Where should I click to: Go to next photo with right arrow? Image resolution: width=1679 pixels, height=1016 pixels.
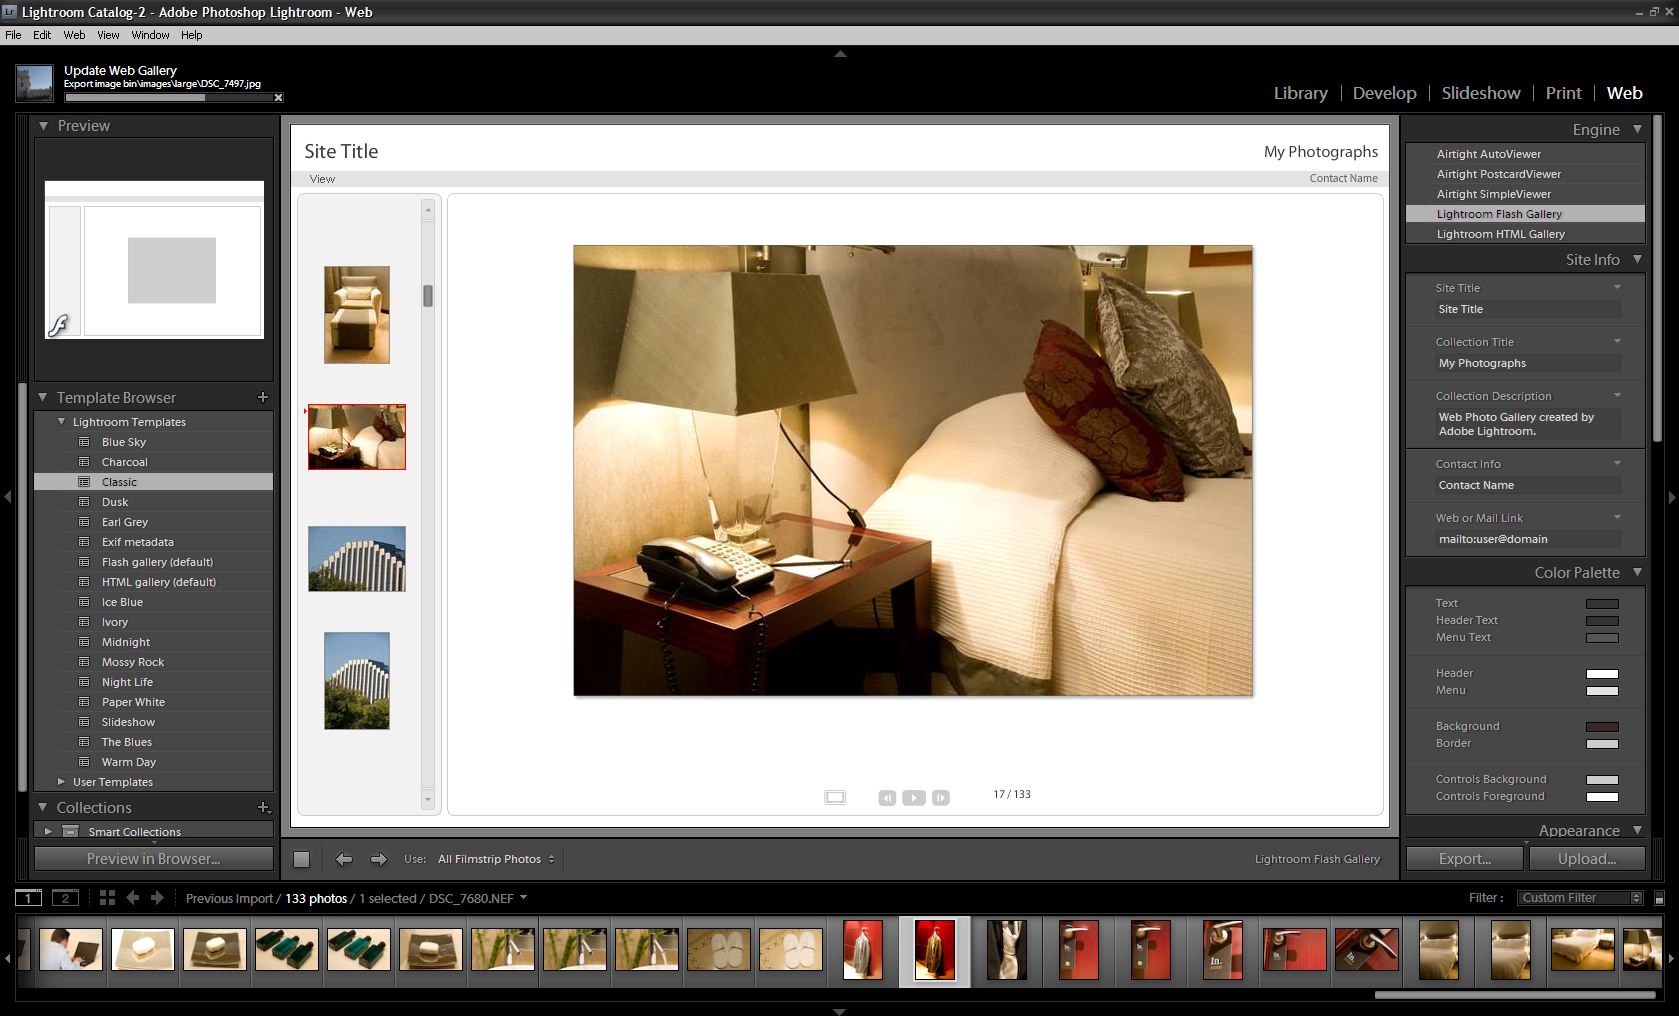pos(378,859)
